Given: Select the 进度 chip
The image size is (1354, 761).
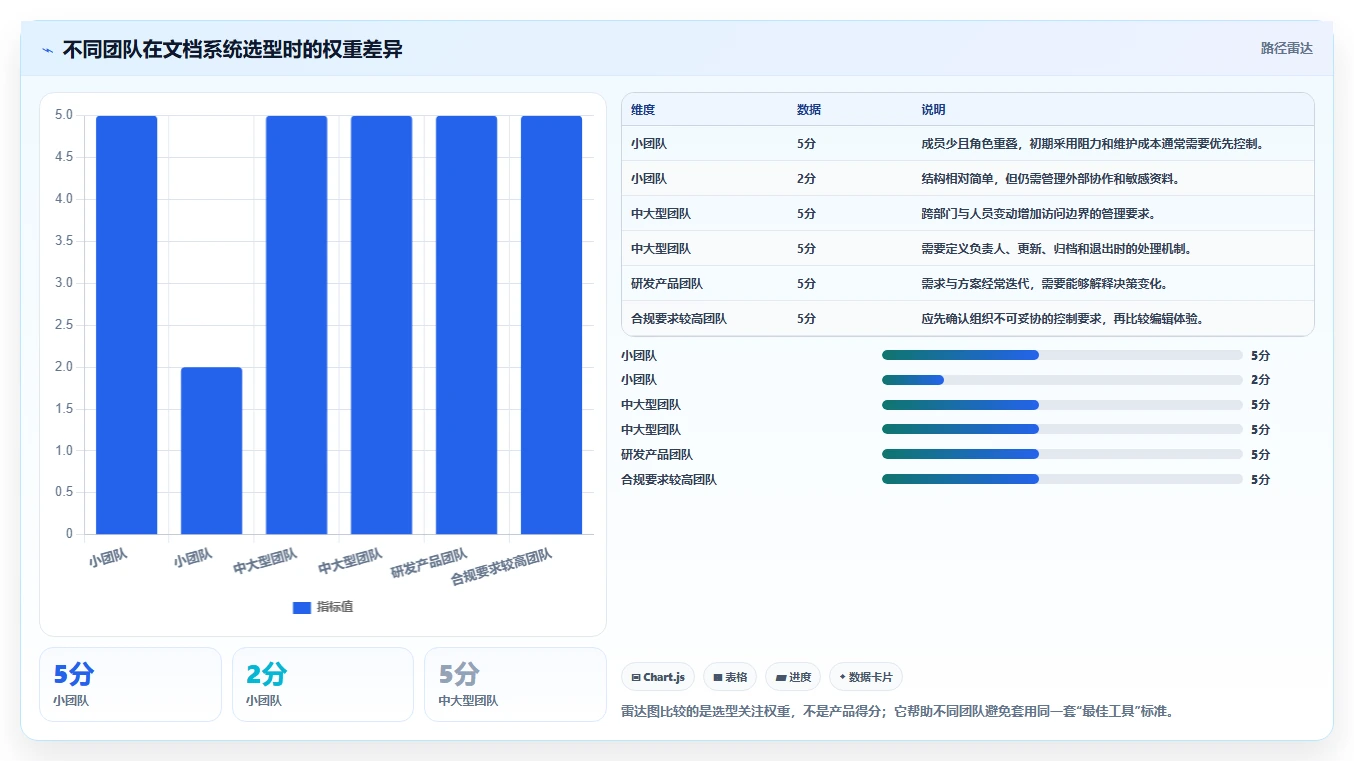Looking at the screenshot, I should click(x=793, y=677).
